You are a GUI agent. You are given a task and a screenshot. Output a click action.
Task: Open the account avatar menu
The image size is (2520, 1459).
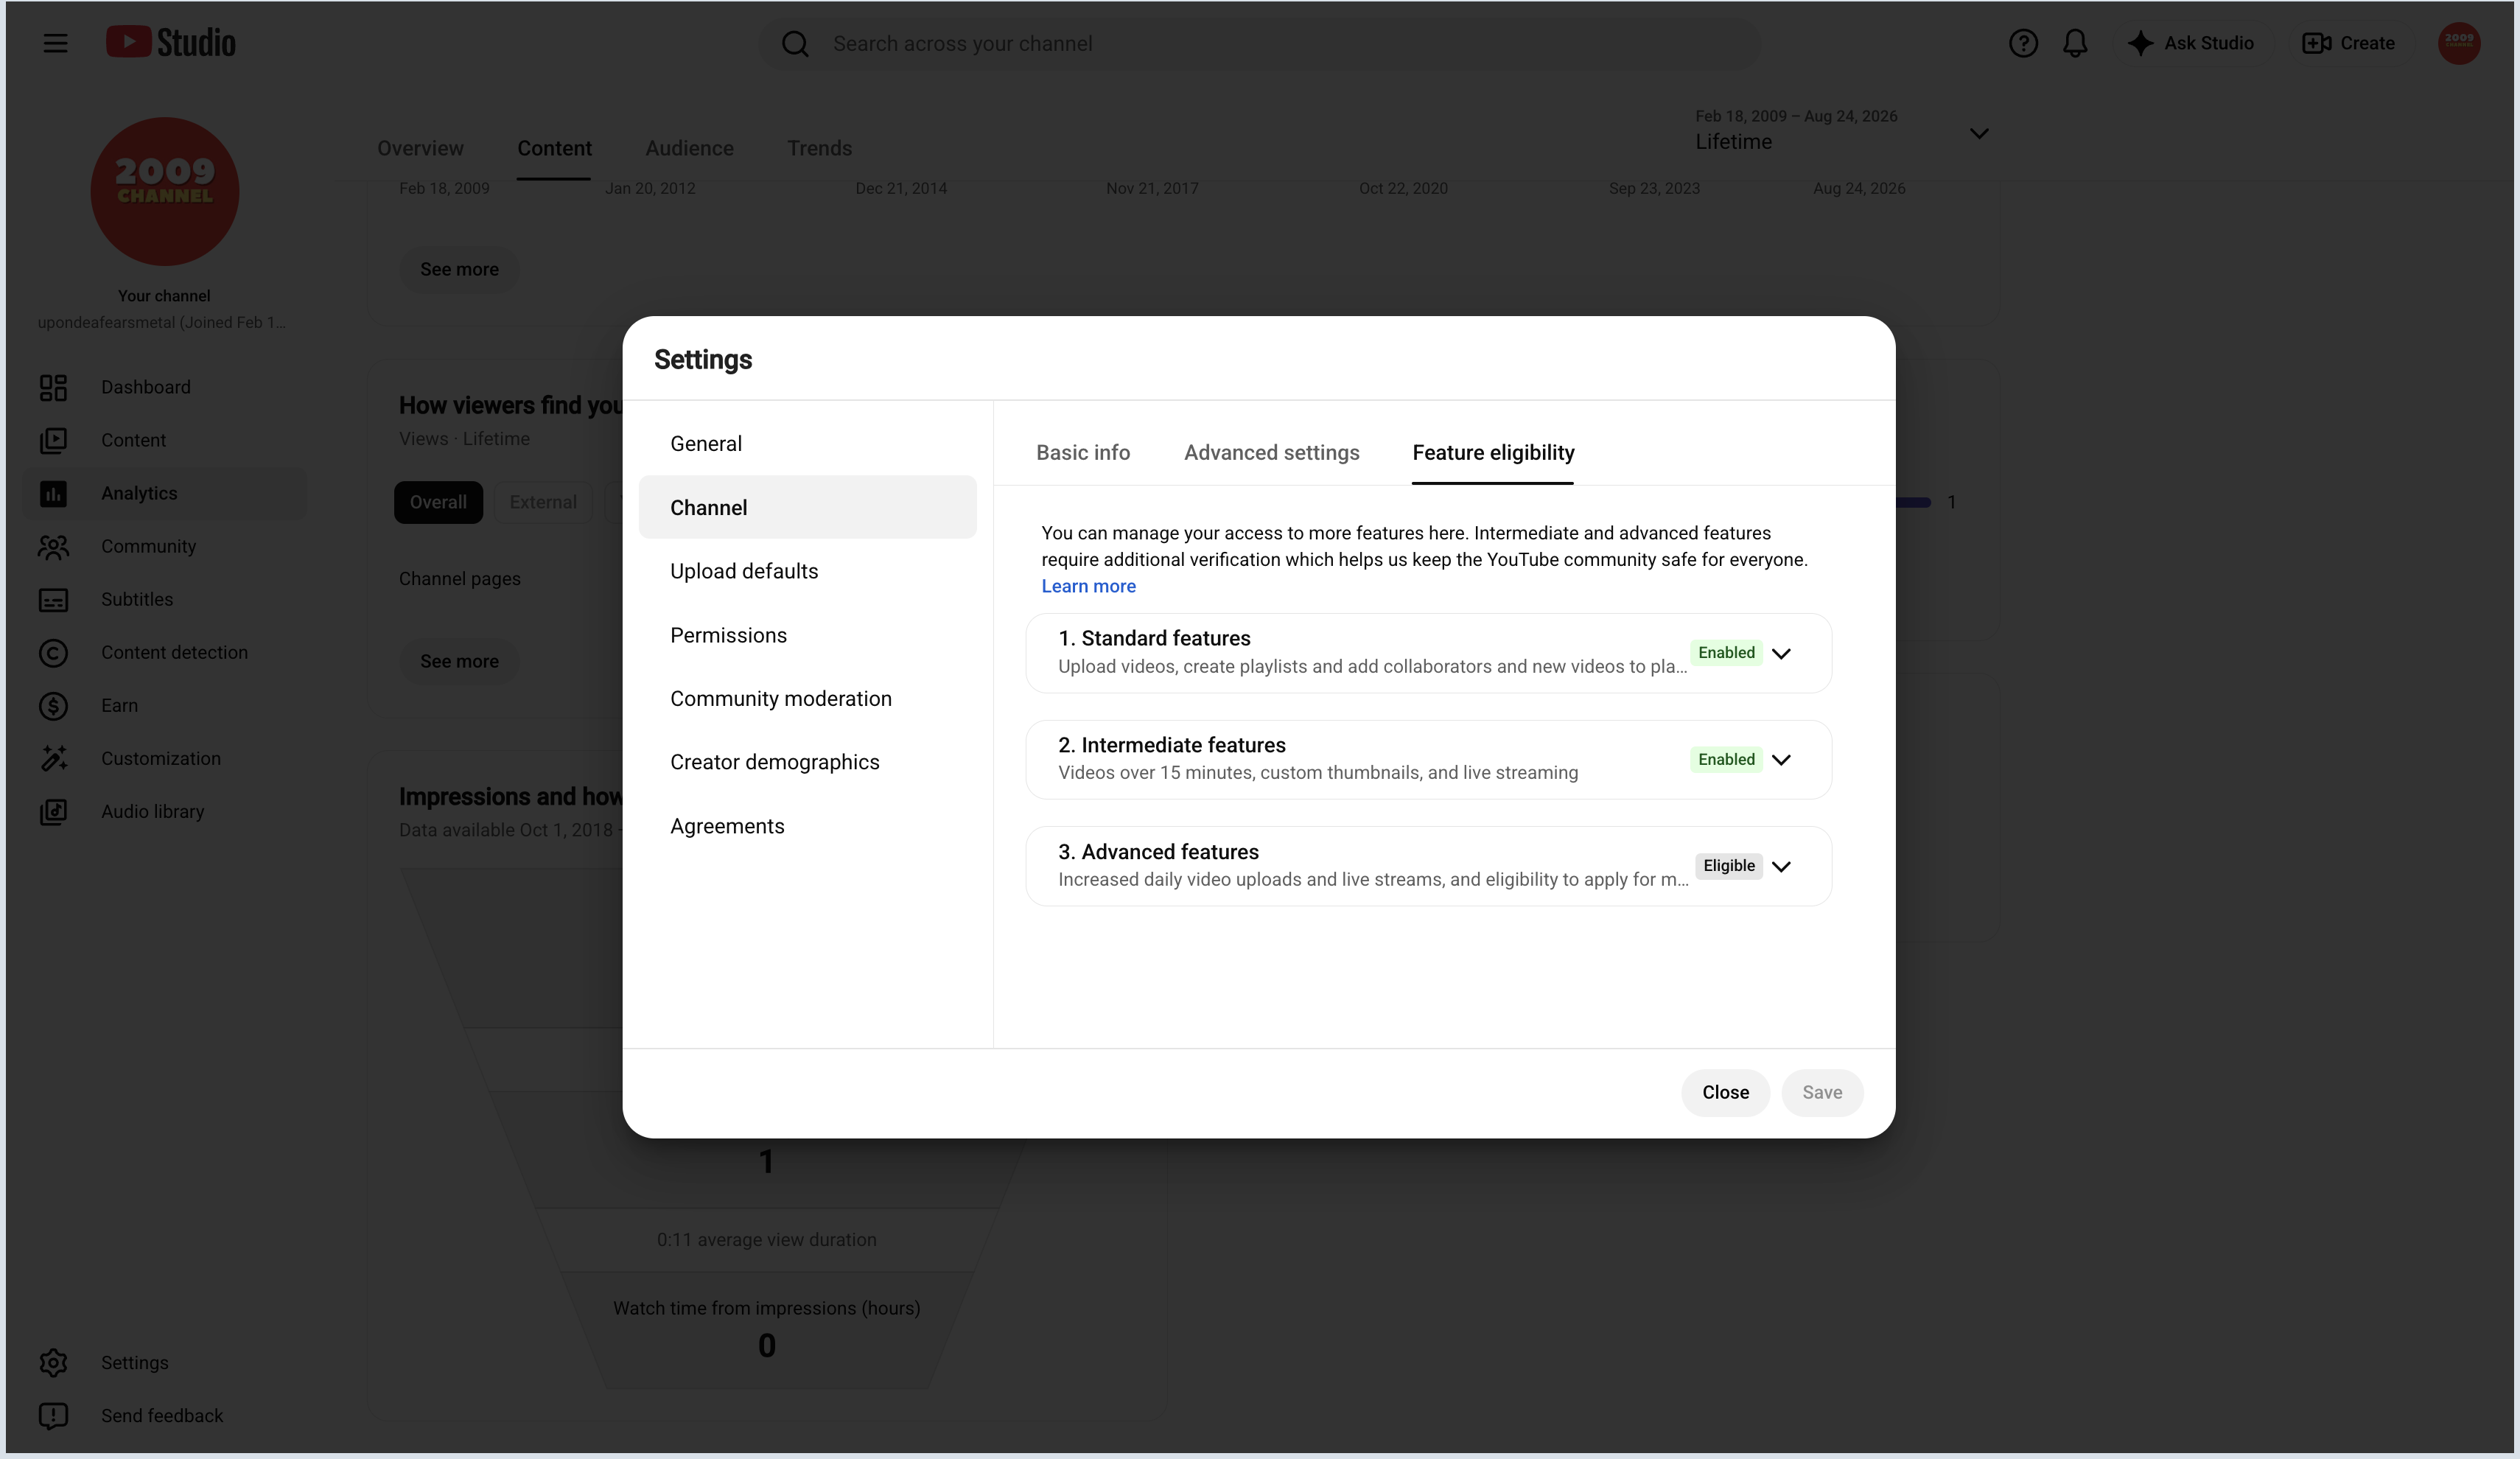pos(2459,43)
